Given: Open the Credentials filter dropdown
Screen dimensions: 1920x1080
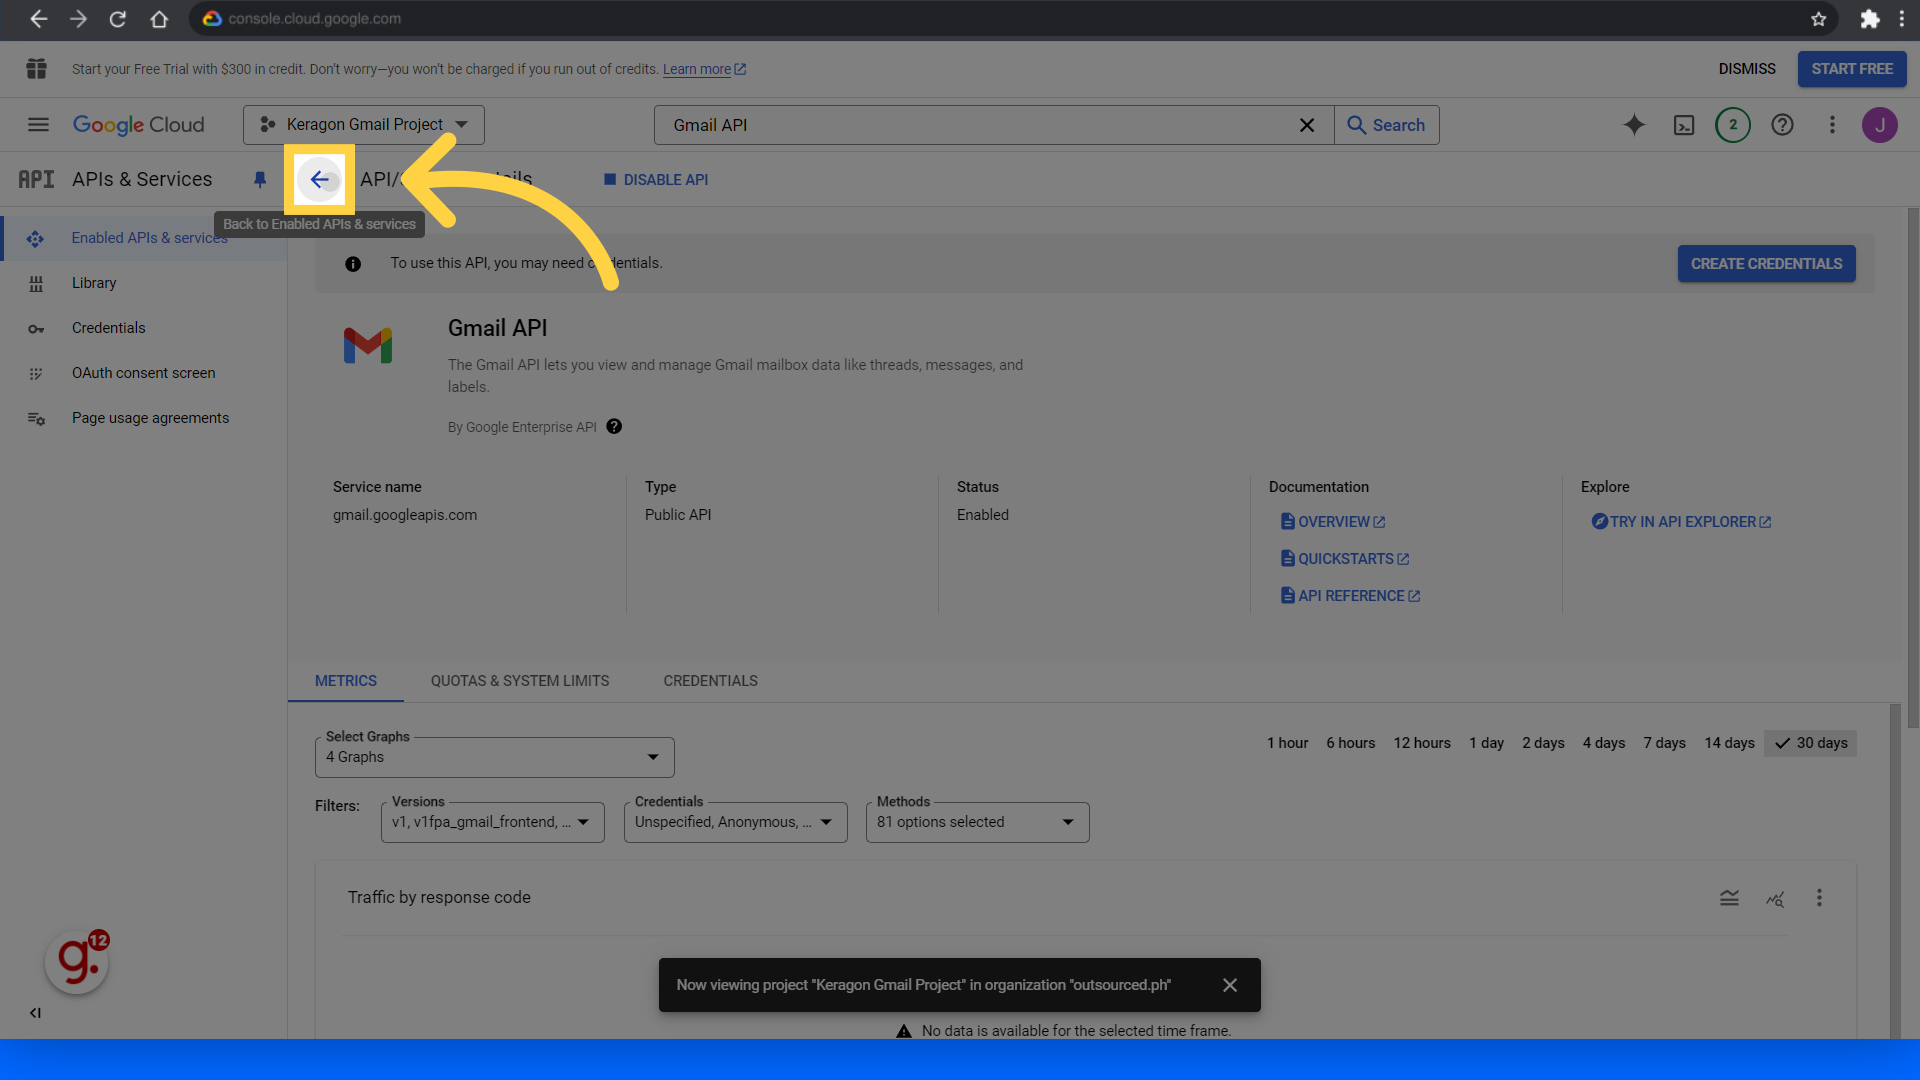Looking at the screenshot, I should 736,822.
